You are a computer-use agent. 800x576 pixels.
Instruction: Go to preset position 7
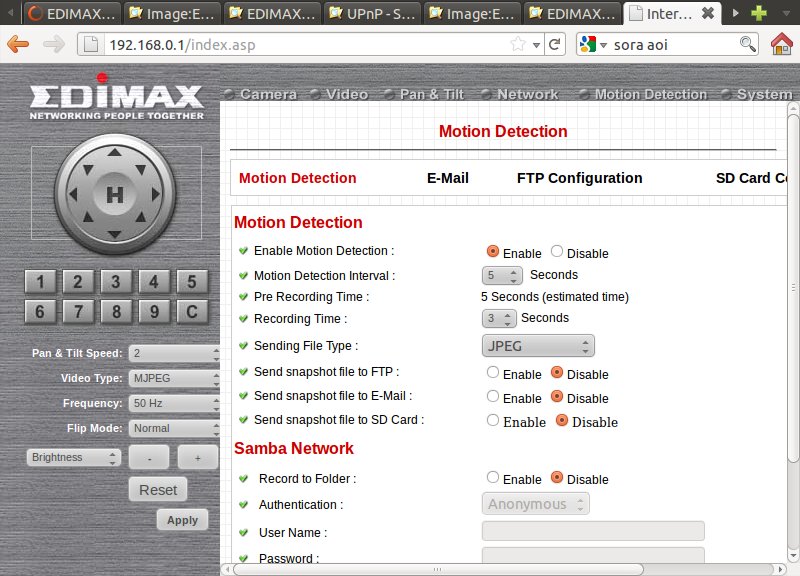click(78, 311)
